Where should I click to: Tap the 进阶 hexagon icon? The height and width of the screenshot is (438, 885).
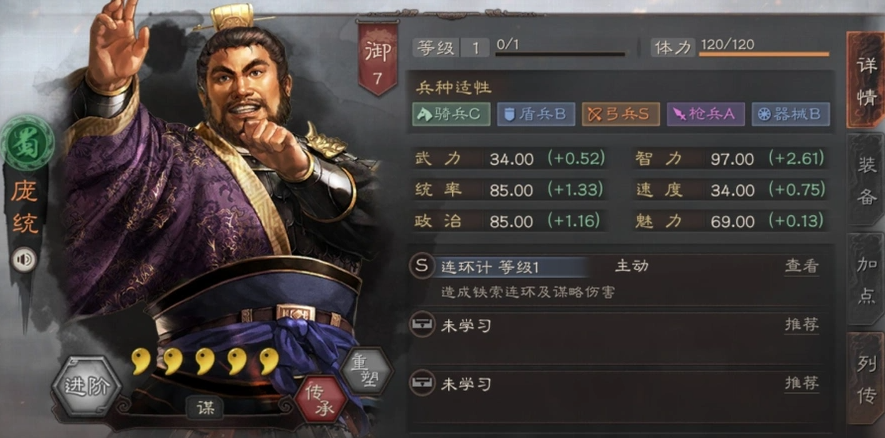click(86, 387)
